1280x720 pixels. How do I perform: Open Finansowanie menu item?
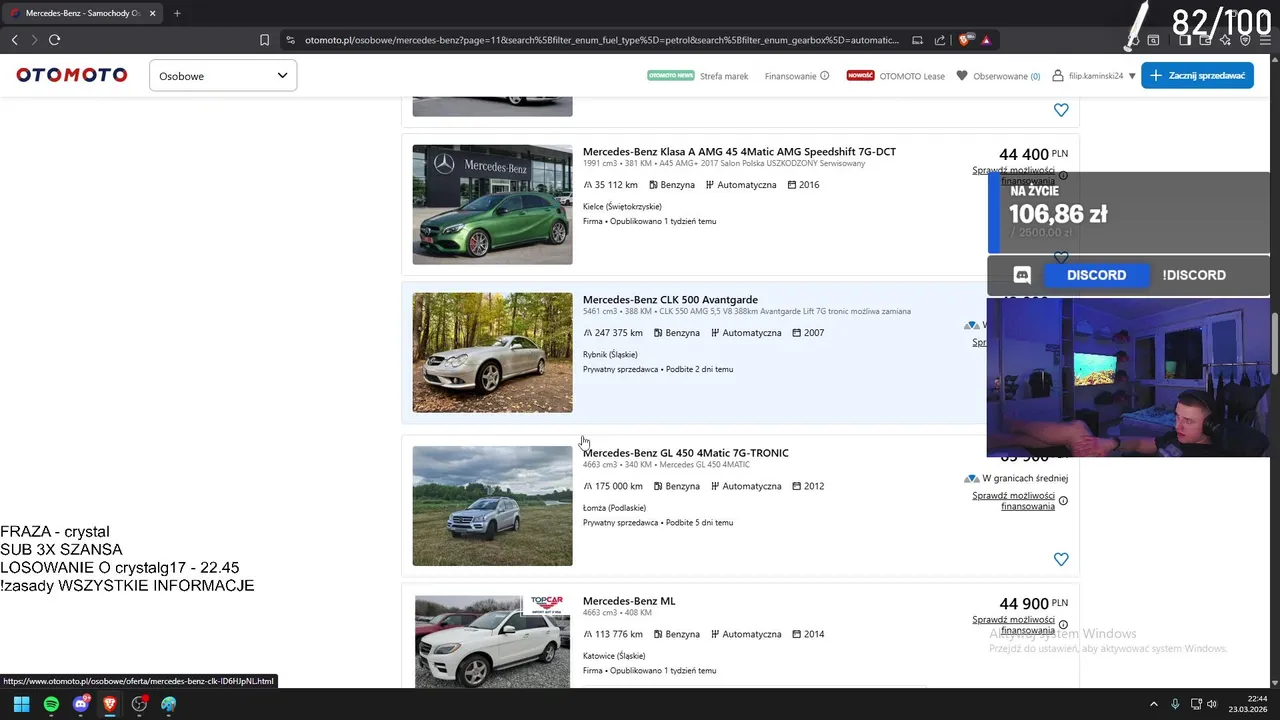pos(790,76)
